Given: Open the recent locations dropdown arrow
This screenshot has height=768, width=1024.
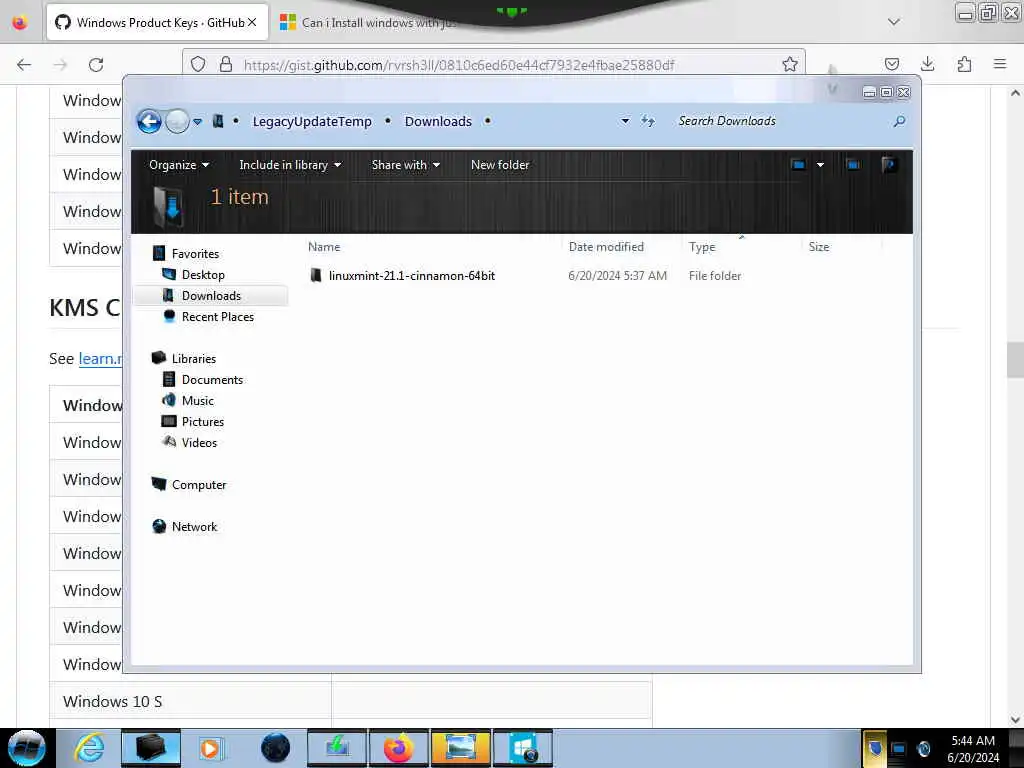Looking at the screenshot, I should click(x=197, y=121).
